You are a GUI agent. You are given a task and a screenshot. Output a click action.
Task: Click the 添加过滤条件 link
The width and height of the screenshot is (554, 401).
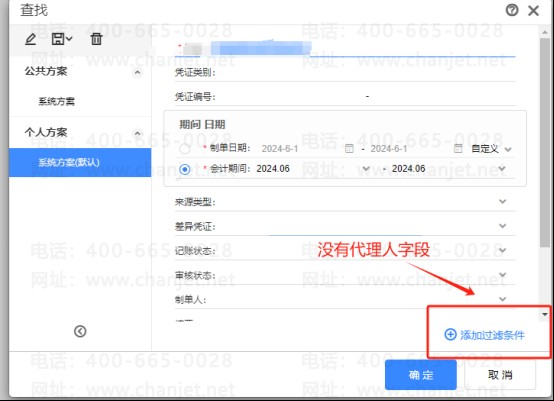tap(484, 335)
